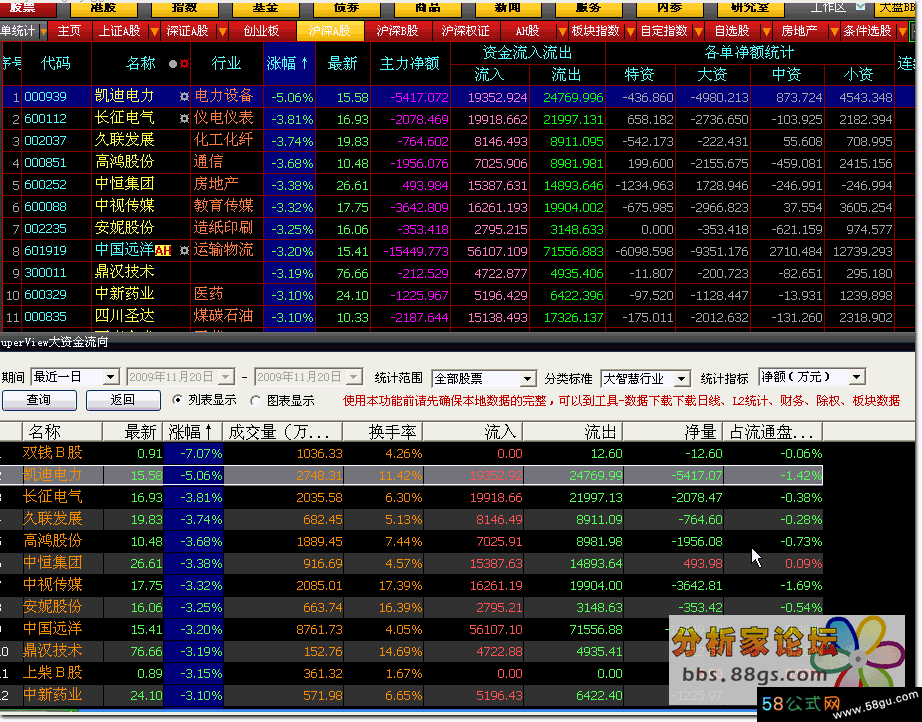Click the 成交量 column header
The image size is (922, 722).
(x=282, y=432)
